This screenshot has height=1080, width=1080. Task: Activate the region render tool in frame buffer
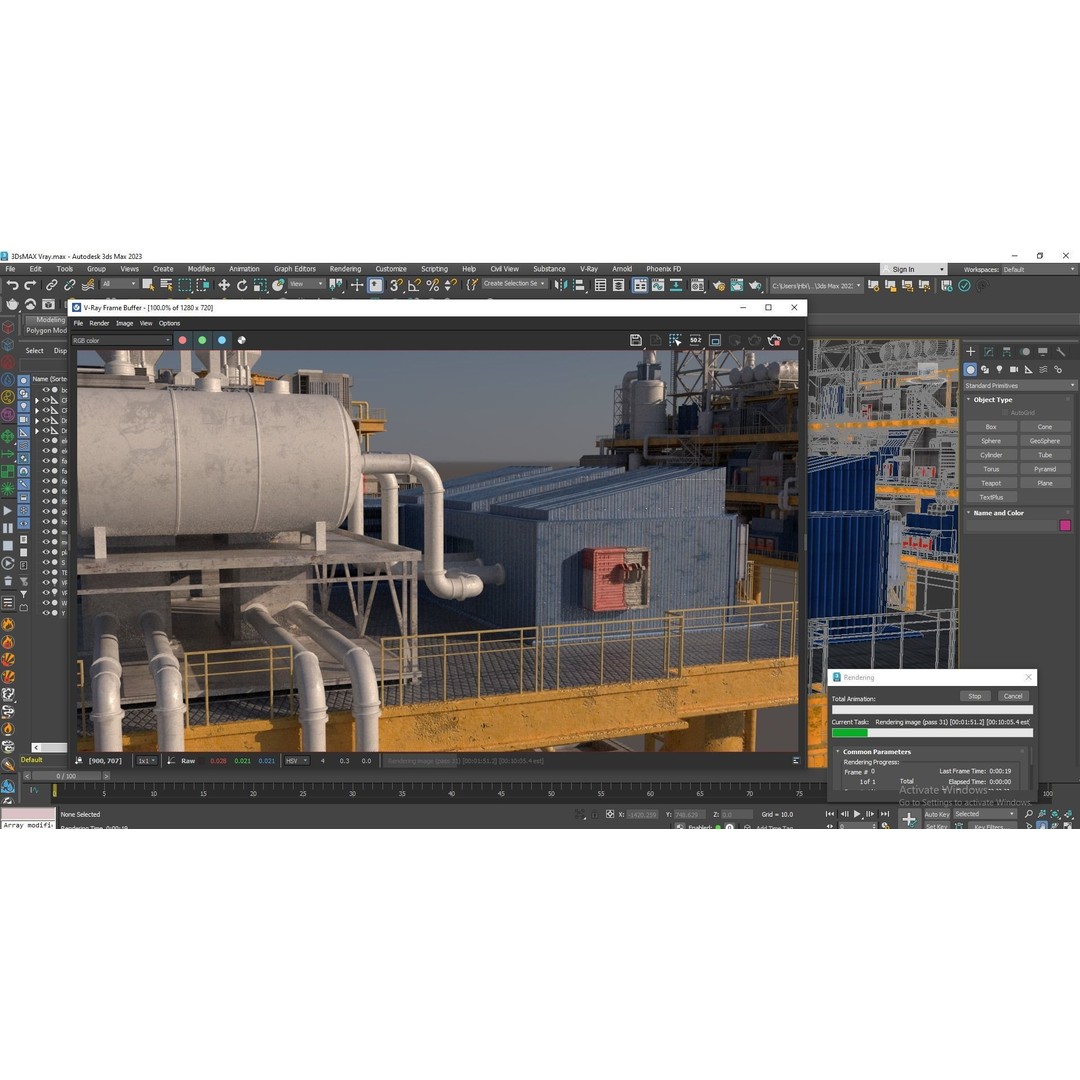point(675,340)
